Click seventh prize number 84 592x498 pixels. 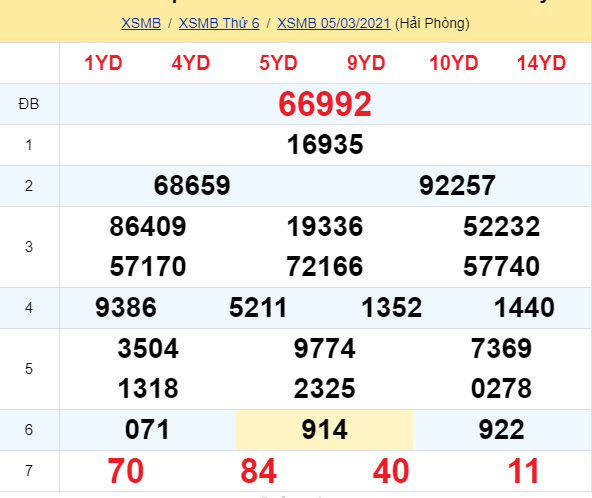259,471
